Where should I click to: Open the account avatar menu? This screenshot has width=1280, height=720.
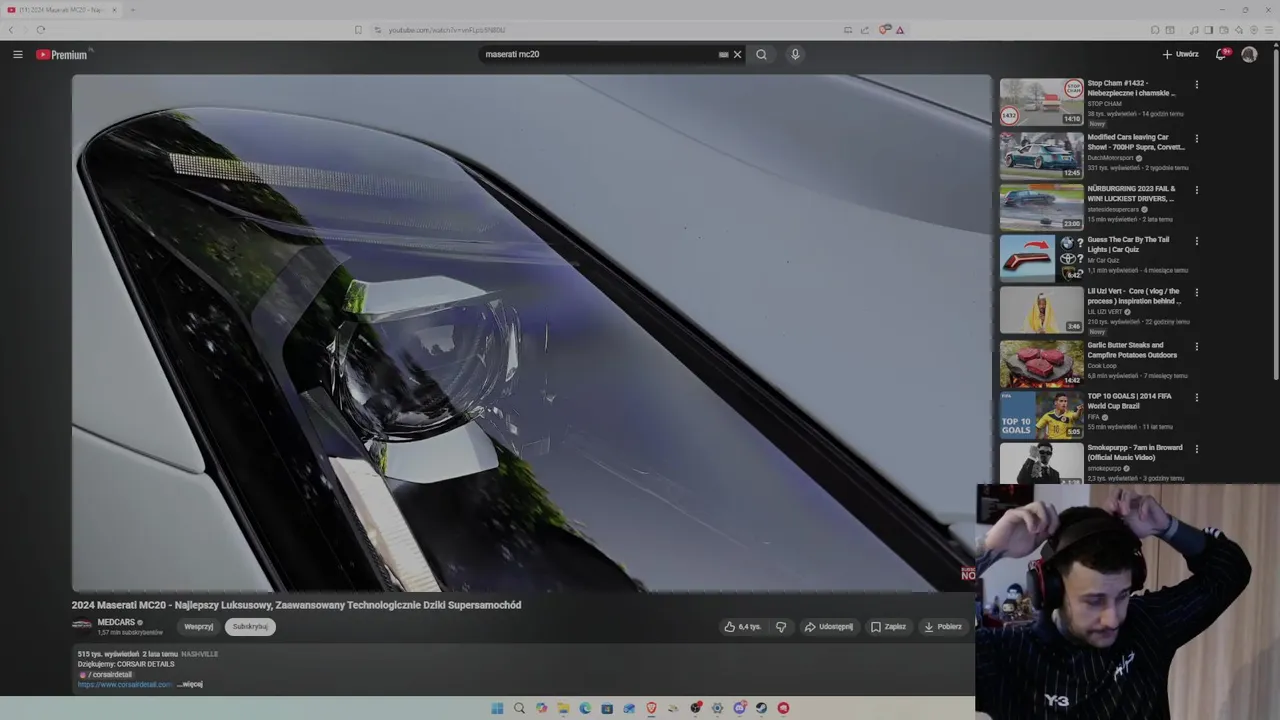pos(1249,54)
